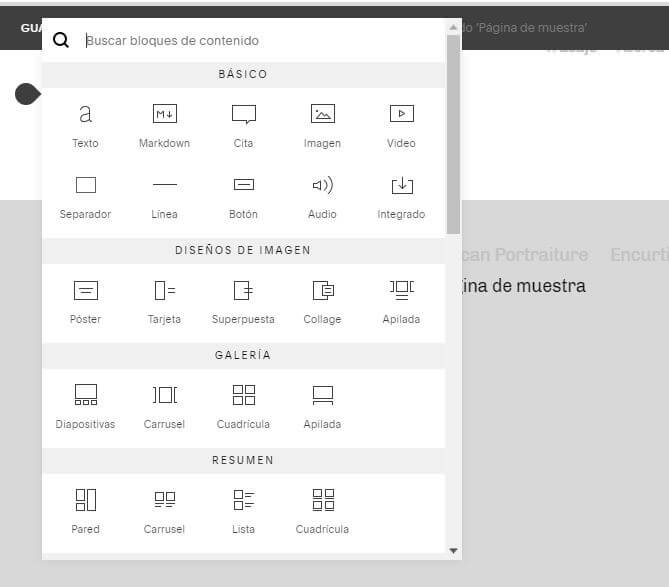The height and width of the screenshot is (587, 669).
Task: Pick the Superpuesta image layout
Action: pos(243,302)
